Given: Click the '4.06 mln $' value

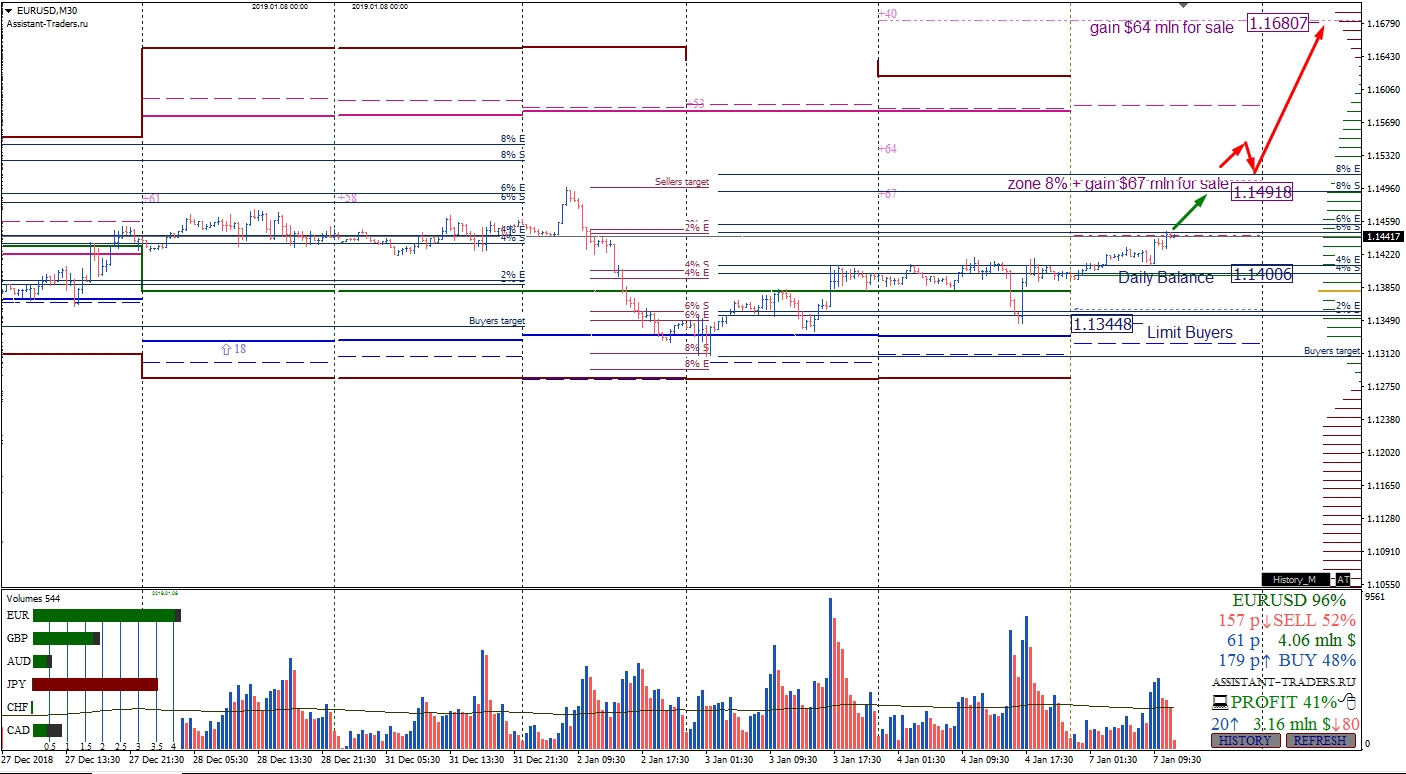Looking at the screenshot, I should click(1318, 641).
